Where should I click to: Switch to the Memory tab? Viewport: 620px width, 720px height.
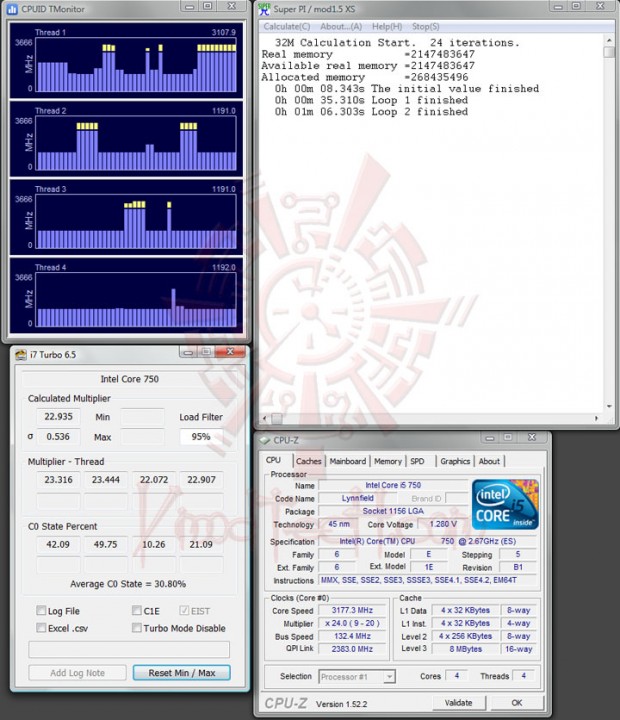pyautogui.click(x=388, y=461)
